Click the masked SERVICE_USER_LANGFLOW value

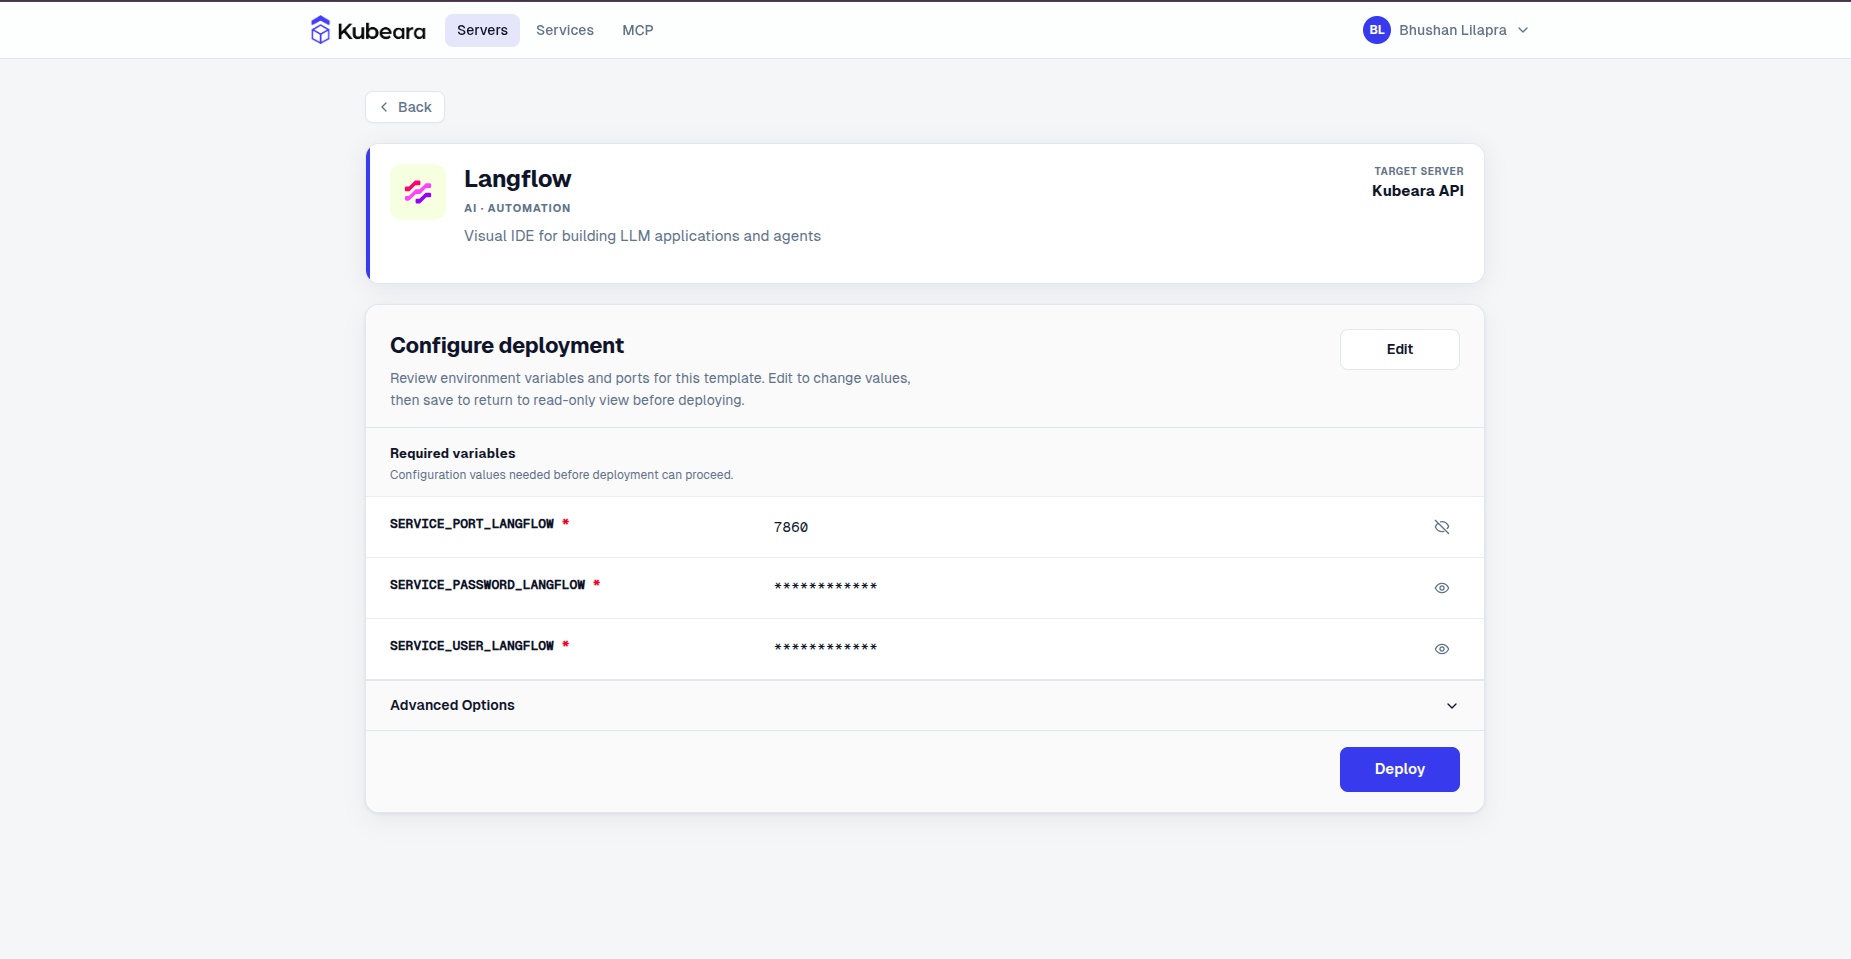point(826,648)
